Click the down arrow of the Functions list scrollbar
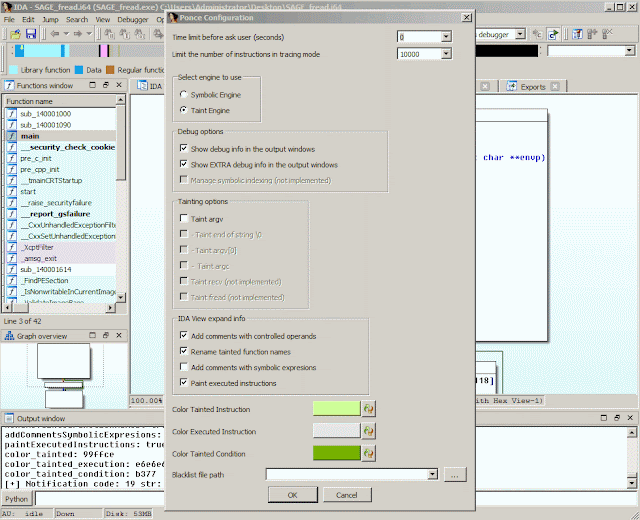640x520 pixels. (120, 297)
